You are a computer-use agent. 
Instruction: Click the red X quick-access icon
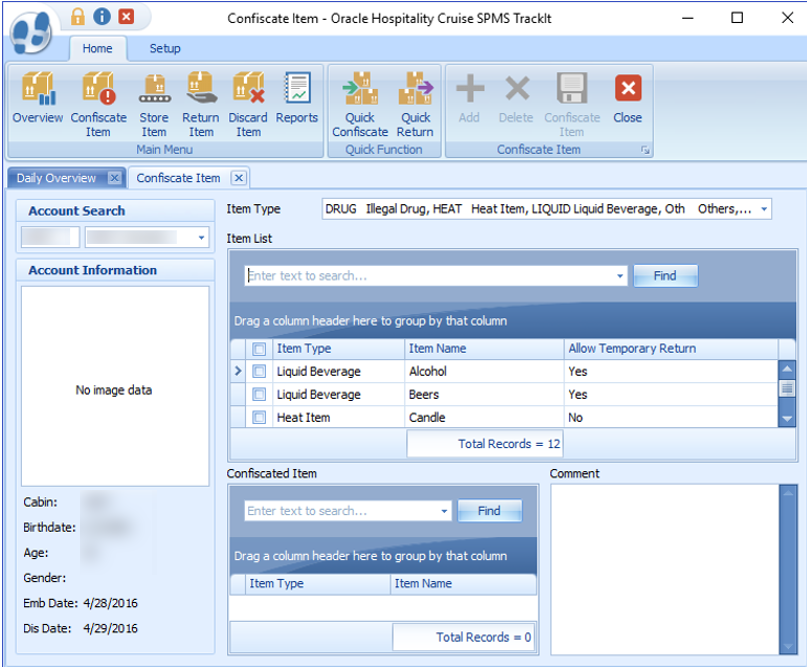tap(126, 16)
